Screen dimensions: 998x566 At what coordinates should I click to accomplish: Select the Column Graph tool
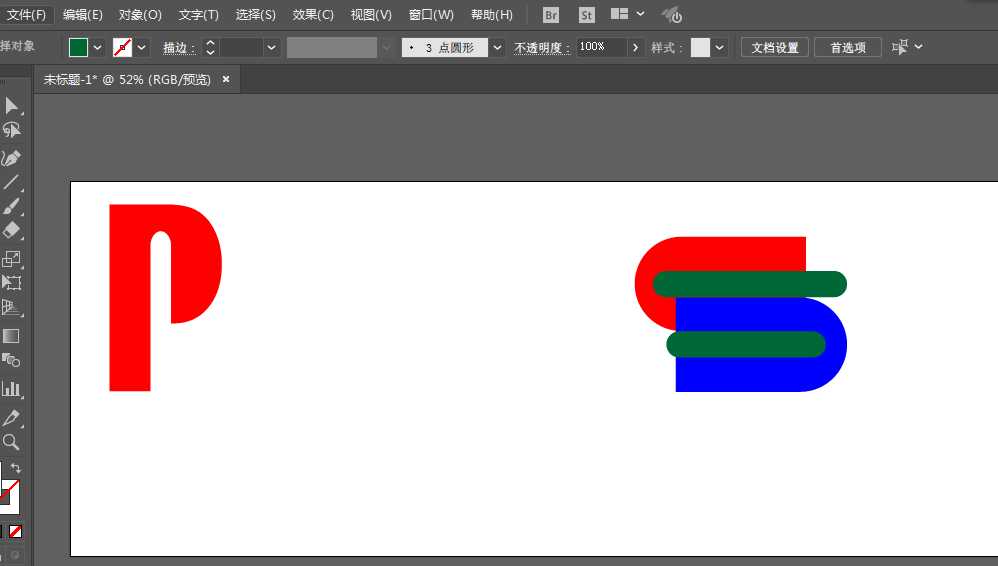12,389
